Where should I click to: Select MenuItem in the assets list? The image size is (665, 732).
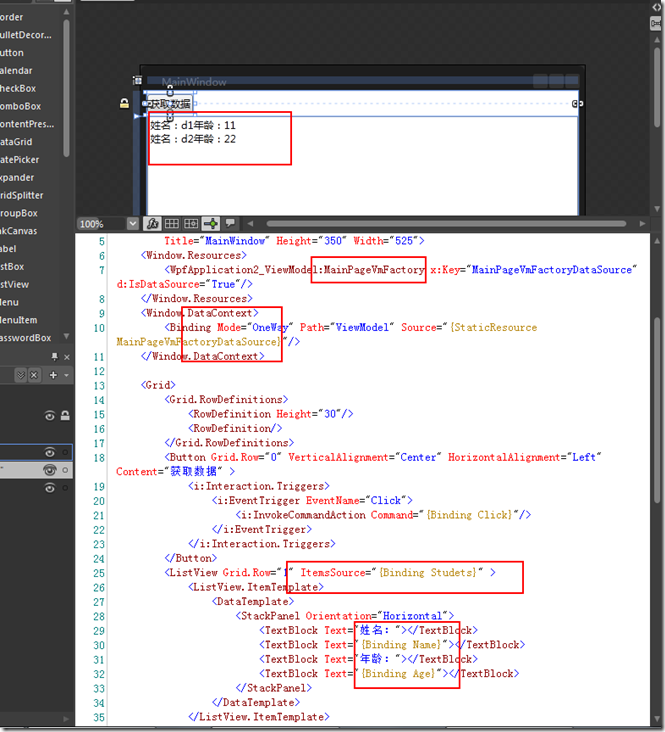coord(19,320)
